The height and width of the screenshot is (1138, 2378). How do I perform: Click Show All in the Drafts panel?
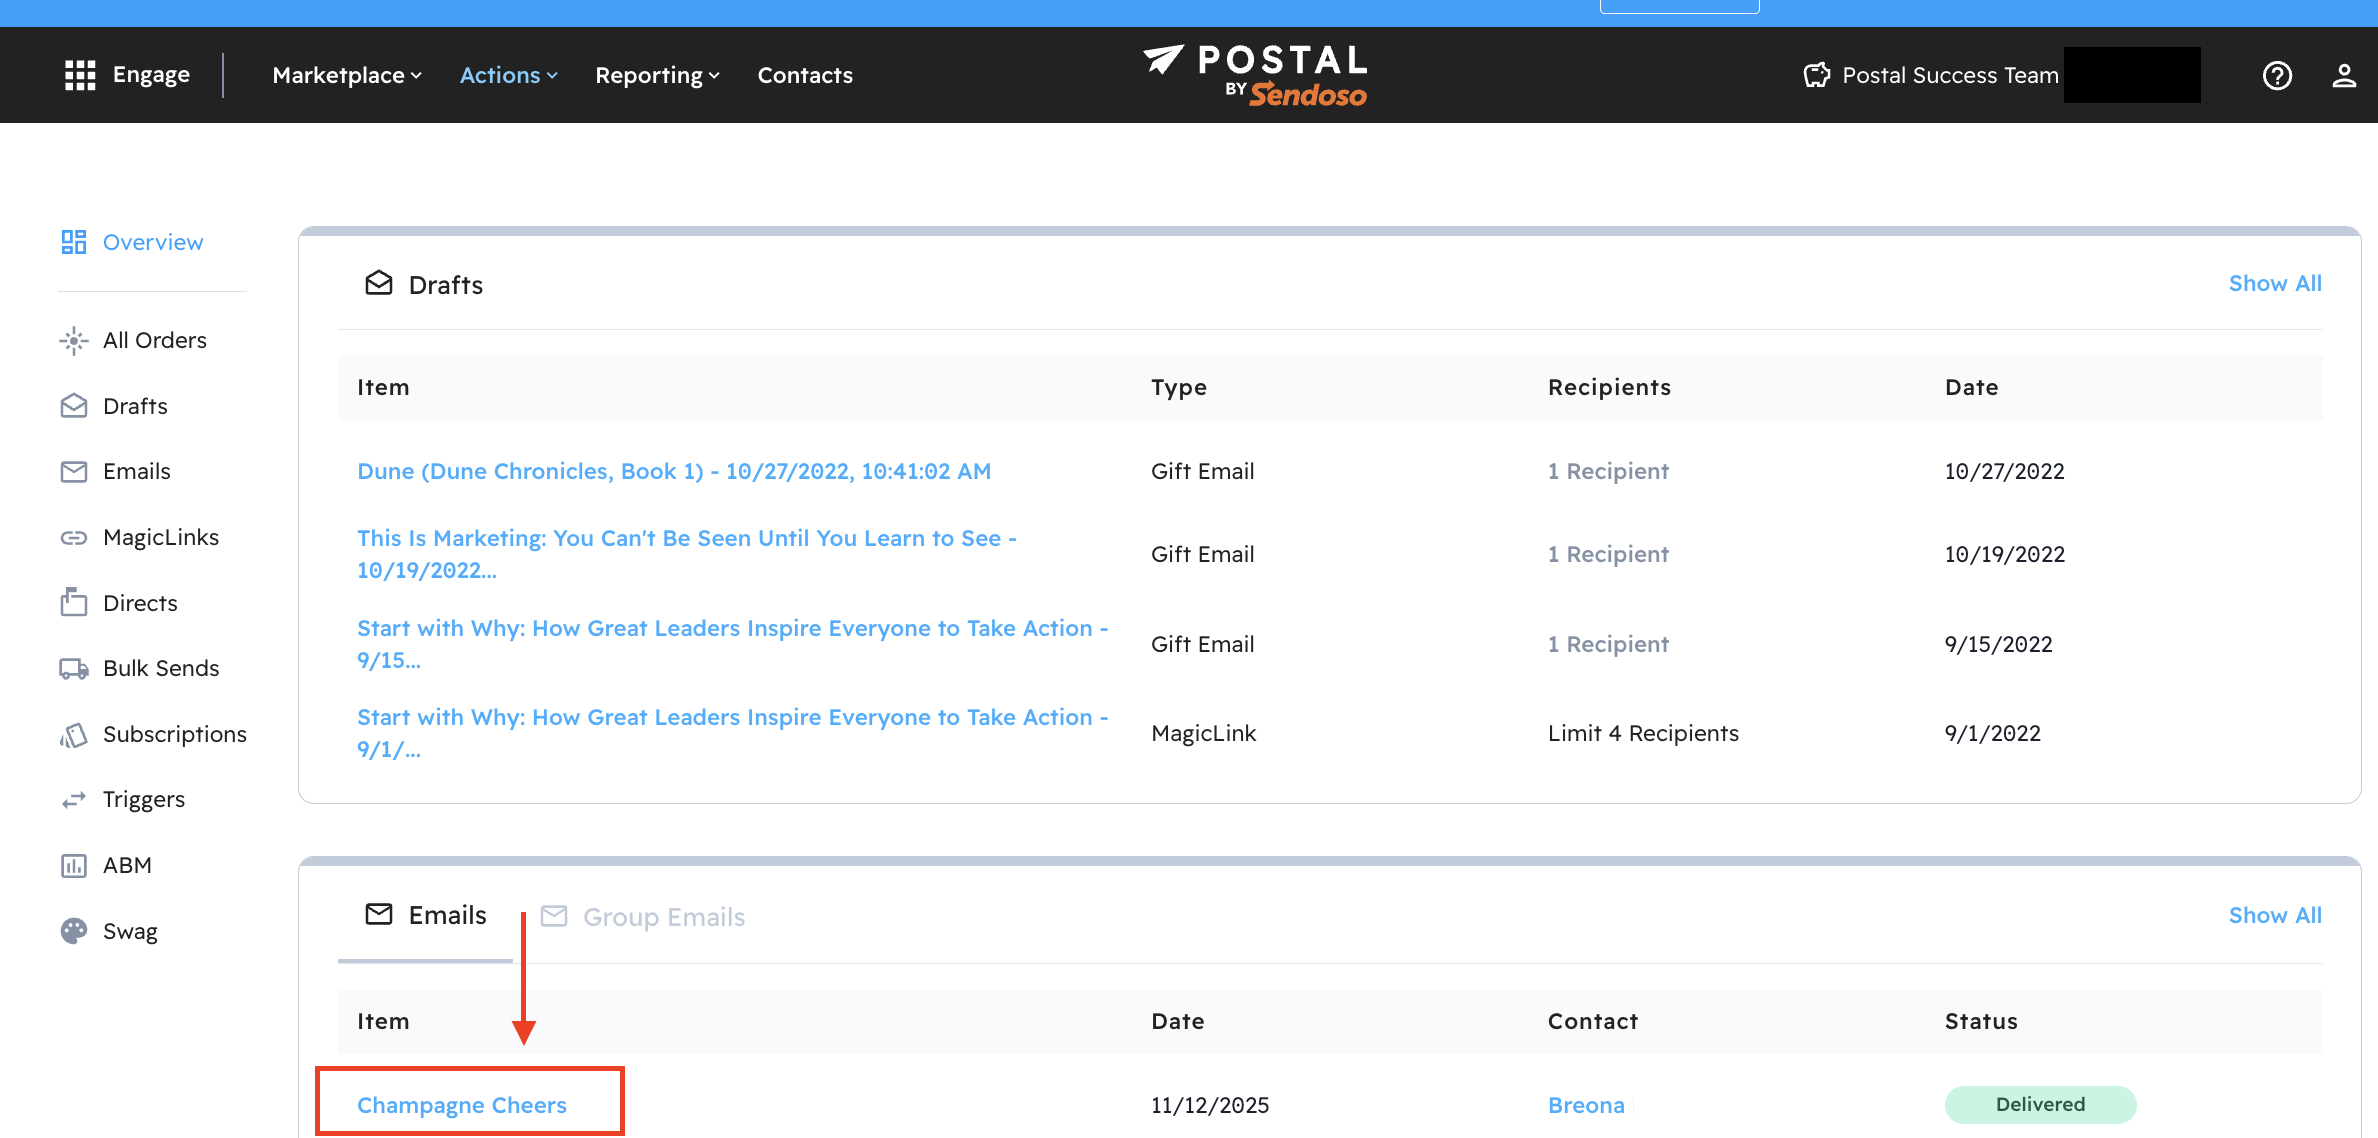click(2275, 283)
